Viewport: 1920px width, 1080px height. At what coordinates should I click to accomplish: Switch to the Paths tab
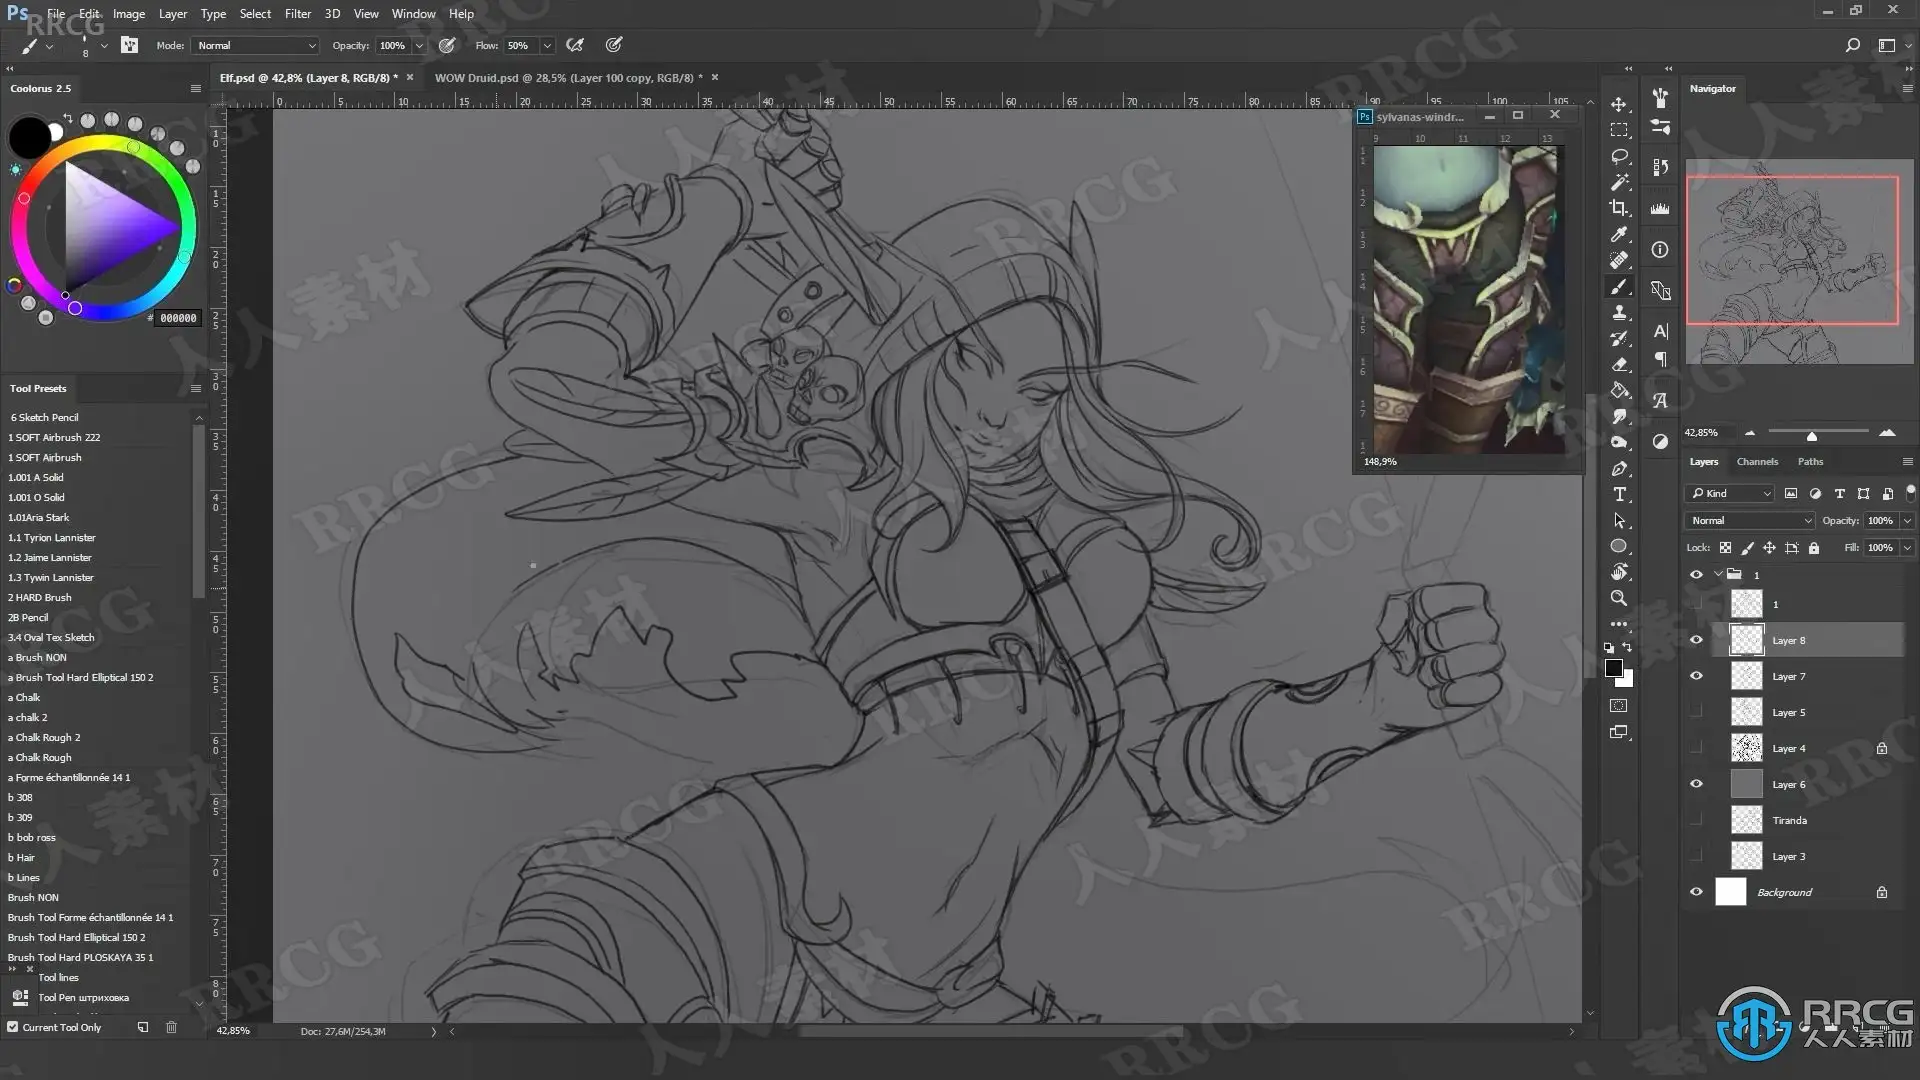pos(1810,462)
